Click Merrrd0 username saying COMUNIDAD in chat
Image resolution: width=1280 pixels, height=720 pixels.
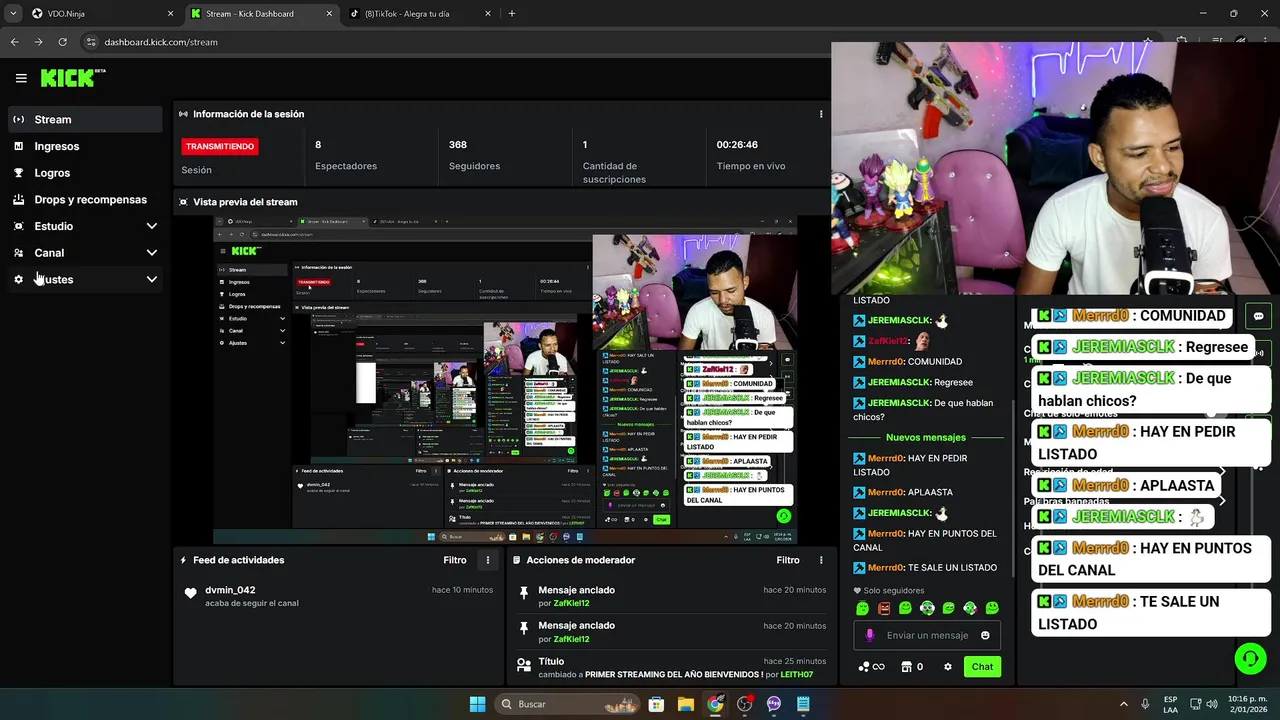pyautogui.click(x=886, y=361)
